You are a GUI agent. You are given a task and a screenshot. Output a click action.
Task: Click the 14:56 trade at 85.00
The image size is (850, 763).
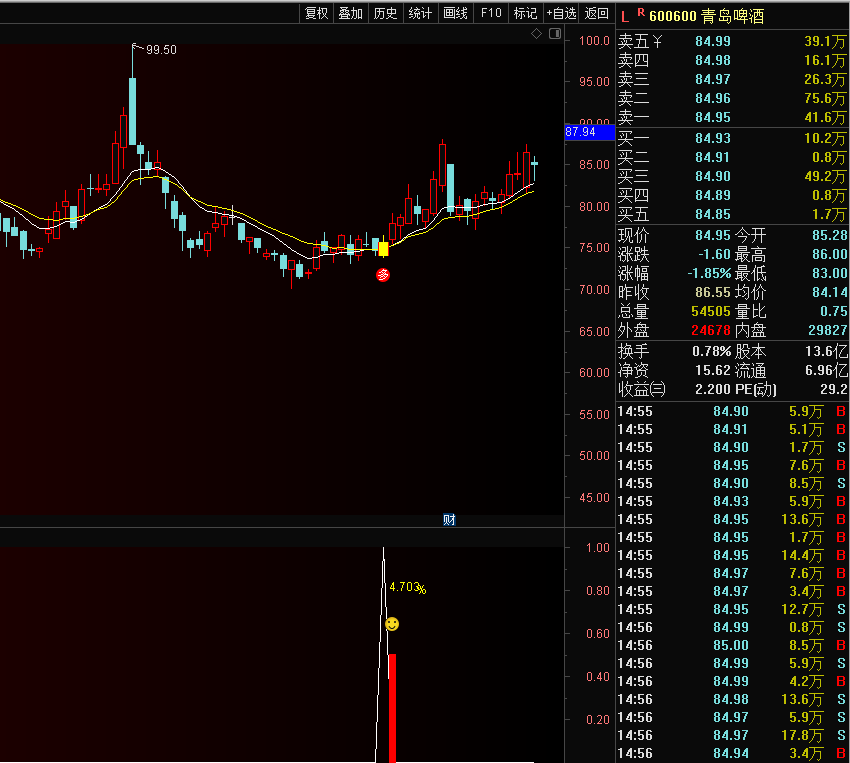coord(732,645)
